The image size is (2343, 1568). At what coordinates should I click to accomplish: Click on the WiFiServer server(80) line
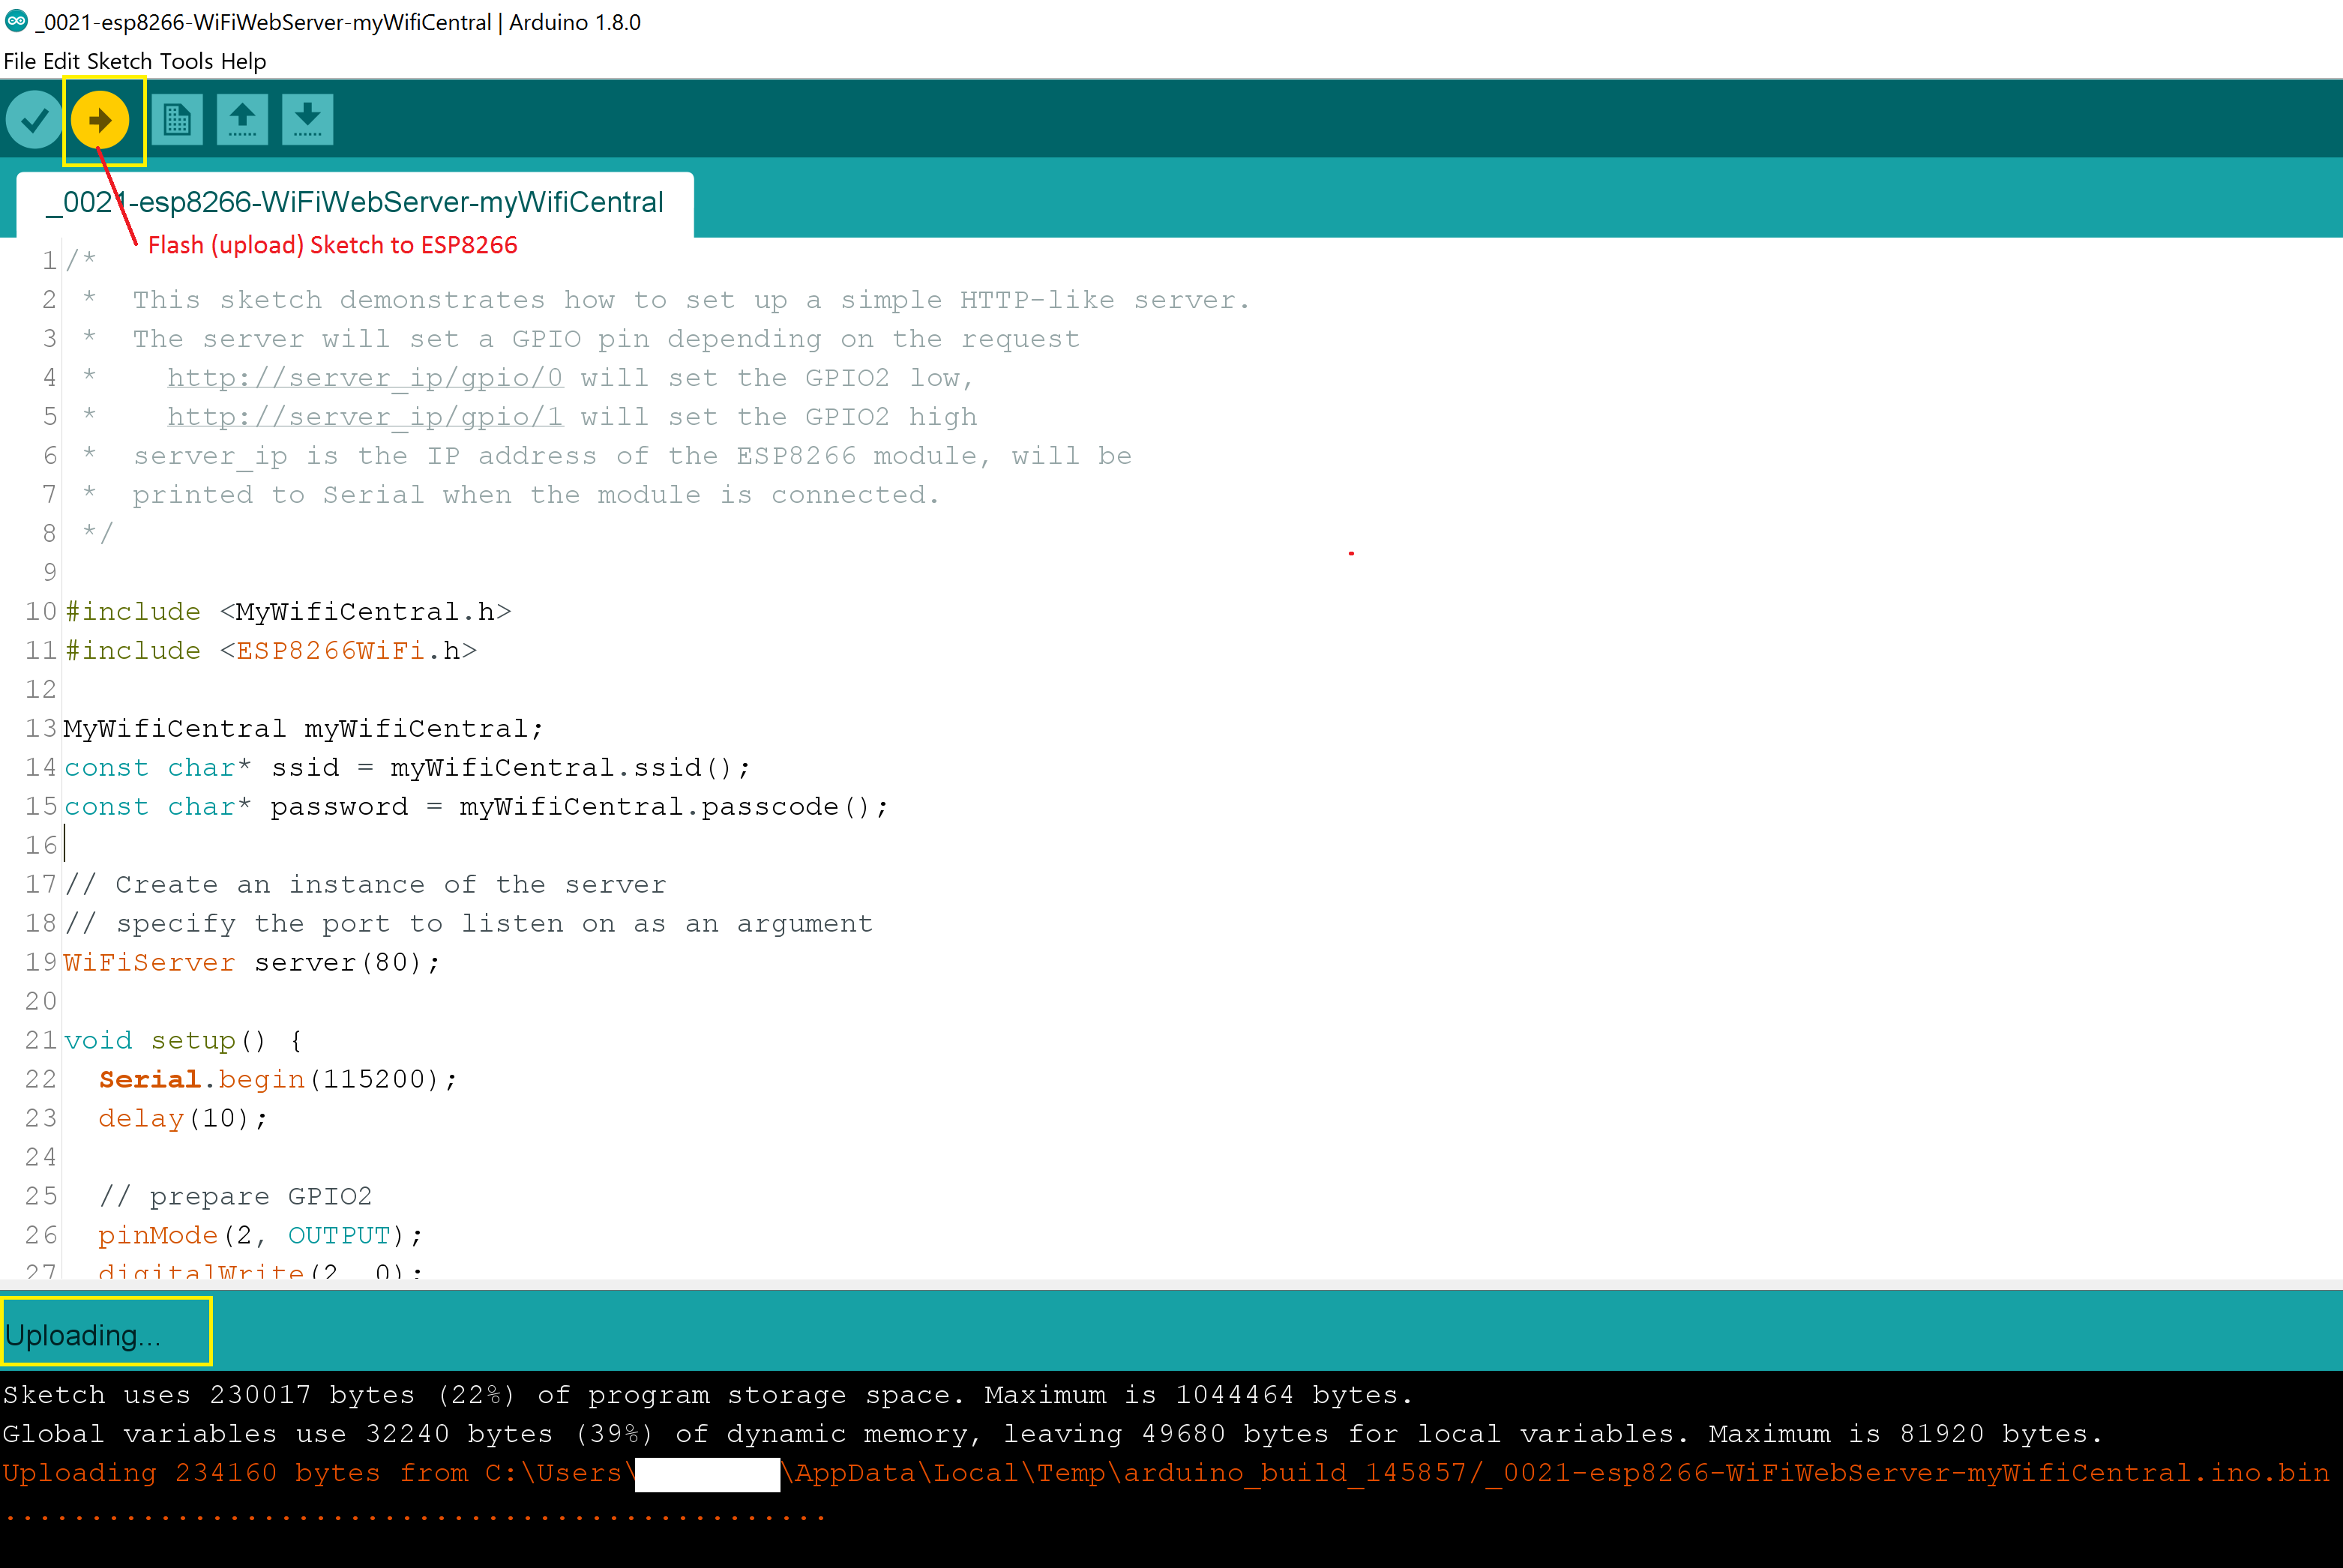(251, 963)
